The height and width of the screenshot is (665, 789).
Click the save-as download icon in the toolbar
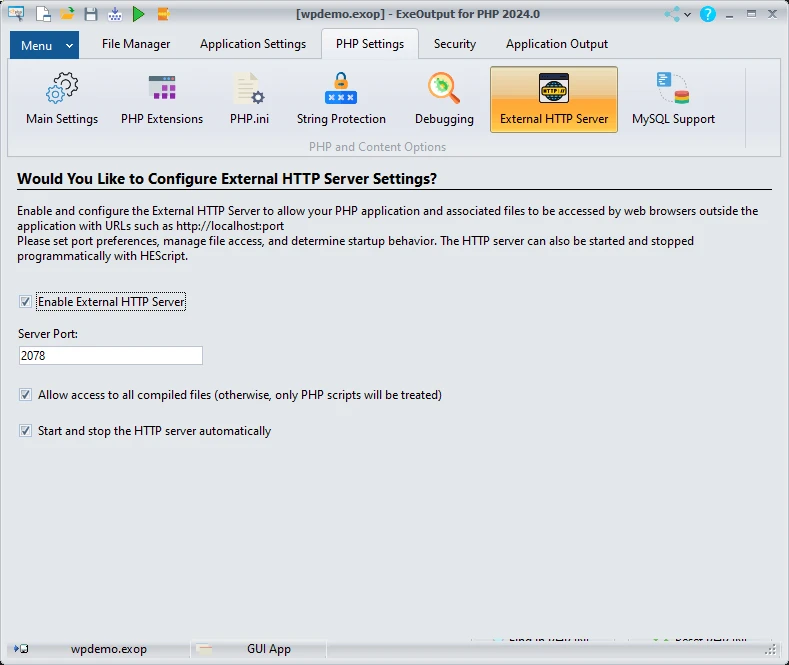pyautogui.click(x=115, y=14)
